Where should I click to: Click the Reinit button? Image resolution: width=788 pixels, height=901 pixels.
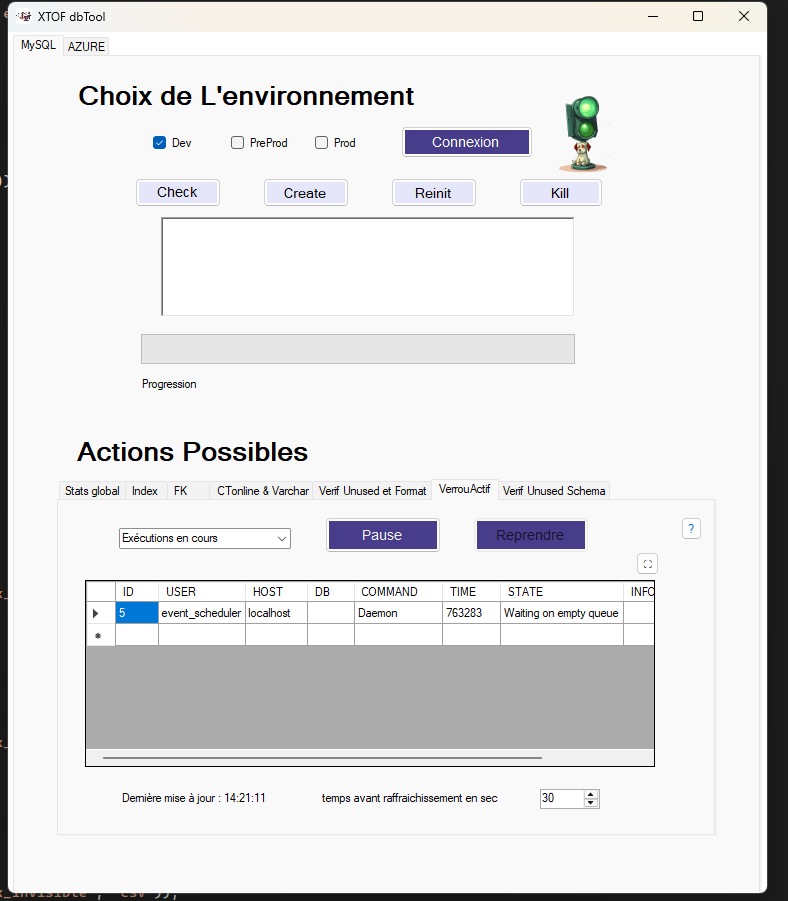pos(433,192)
